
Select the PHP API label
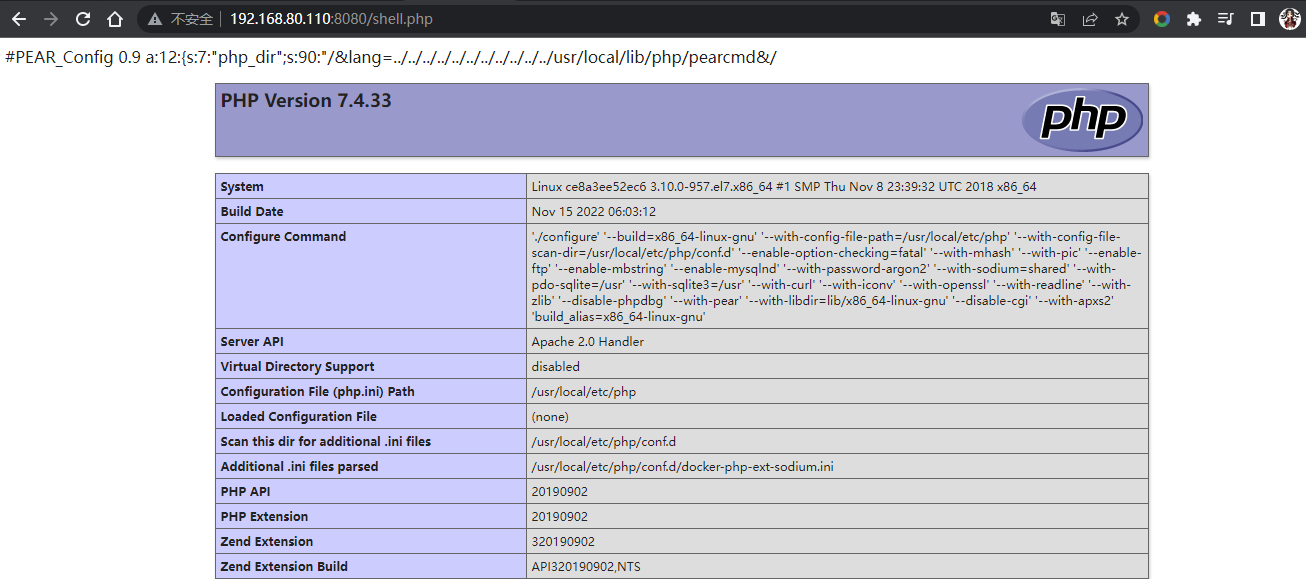coord(246,492)
